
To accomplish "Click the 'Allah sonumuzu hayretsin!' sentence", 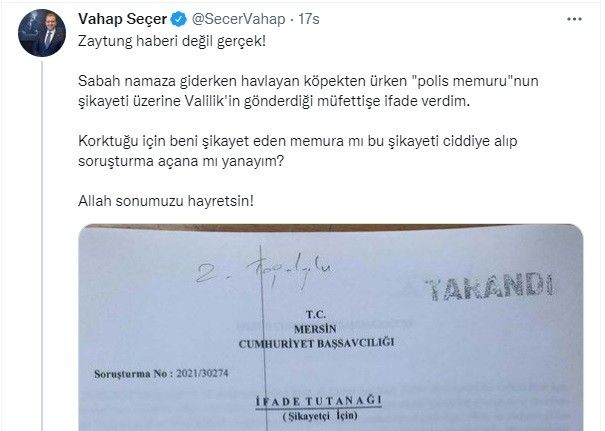I will (x=166, y=201).
